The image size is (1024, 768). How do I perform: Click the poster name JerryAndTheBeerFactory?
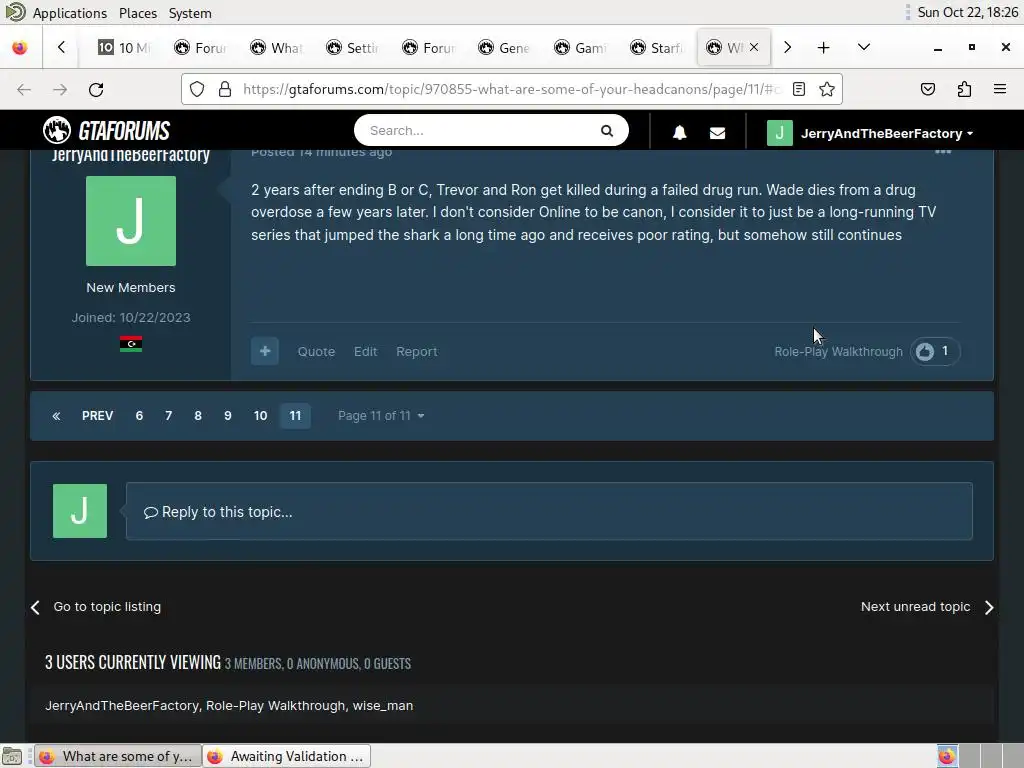[131, 155]
